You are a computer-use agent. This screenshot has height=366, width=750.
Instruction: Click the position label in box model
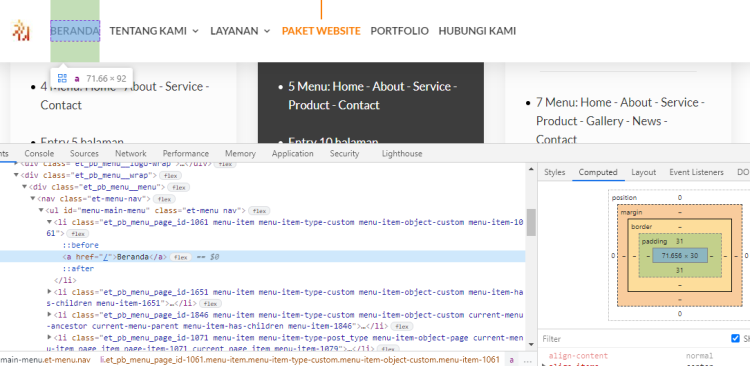click(624, 198)
